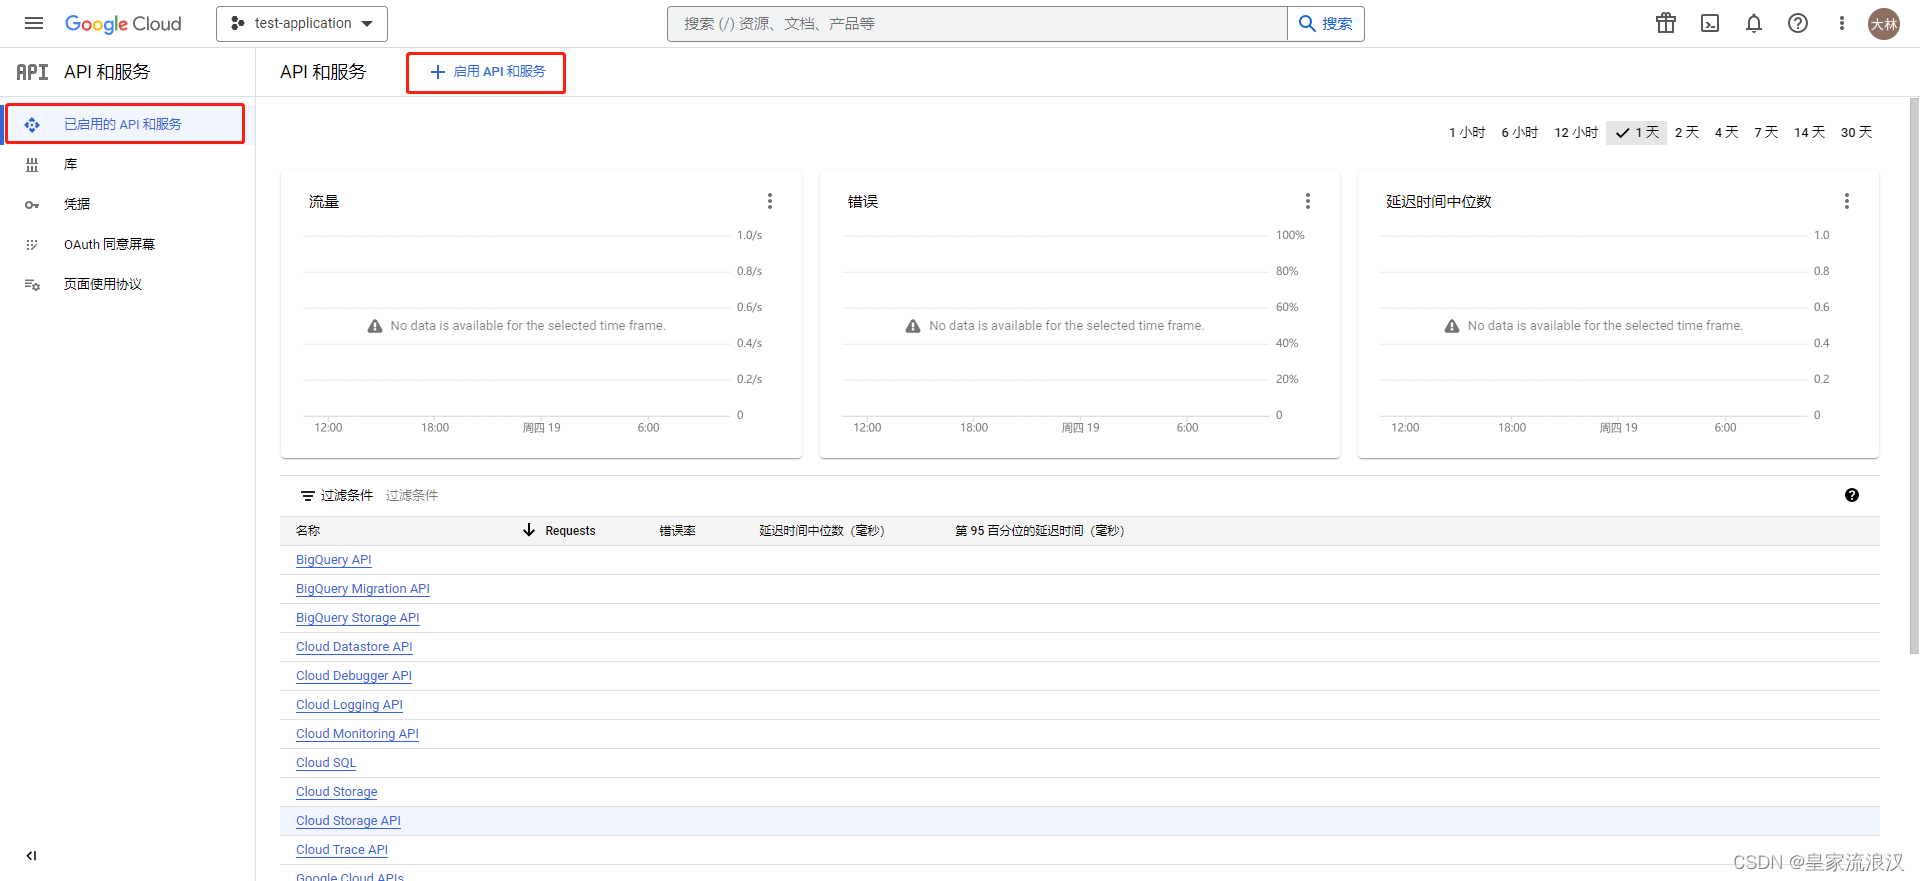
Task: Select the 7 天 time range
Action: pos(1766,132)
